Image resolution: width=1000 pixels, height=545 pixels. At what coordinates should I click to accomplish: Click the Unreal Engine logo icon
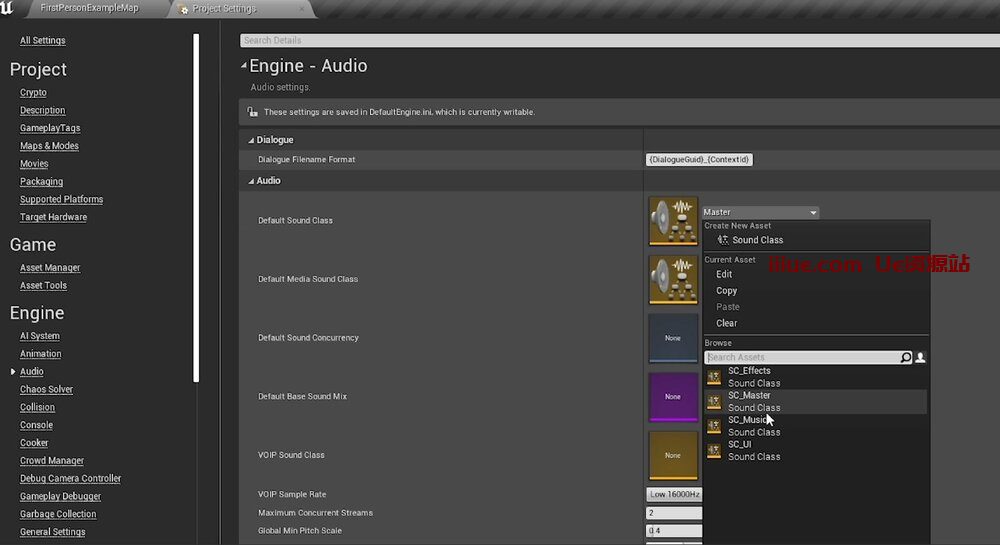tap(8, 8)
